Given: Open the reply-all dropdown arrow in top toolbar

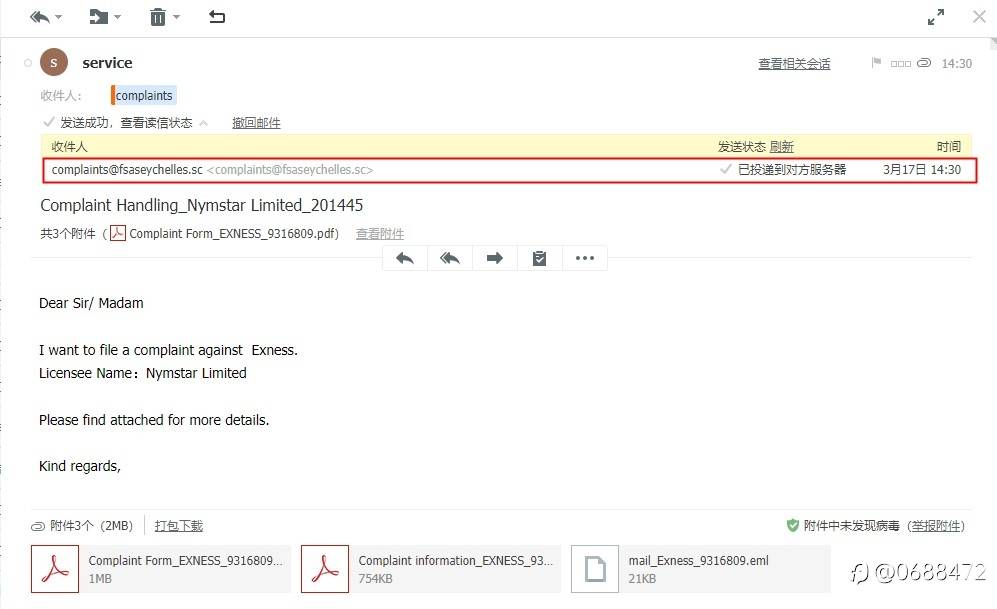Looking at the screenshot, I should pyautogui.click(x=58, y=17).
